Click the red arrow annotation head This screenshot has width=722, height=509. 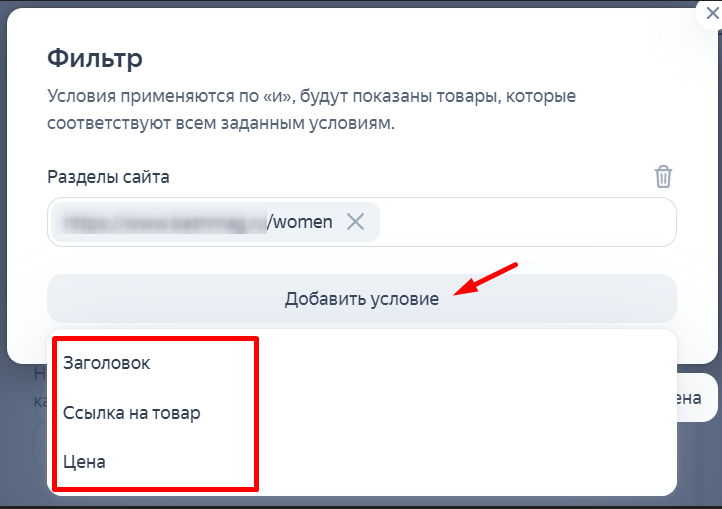pyautogui.click(x=461, y=292)
